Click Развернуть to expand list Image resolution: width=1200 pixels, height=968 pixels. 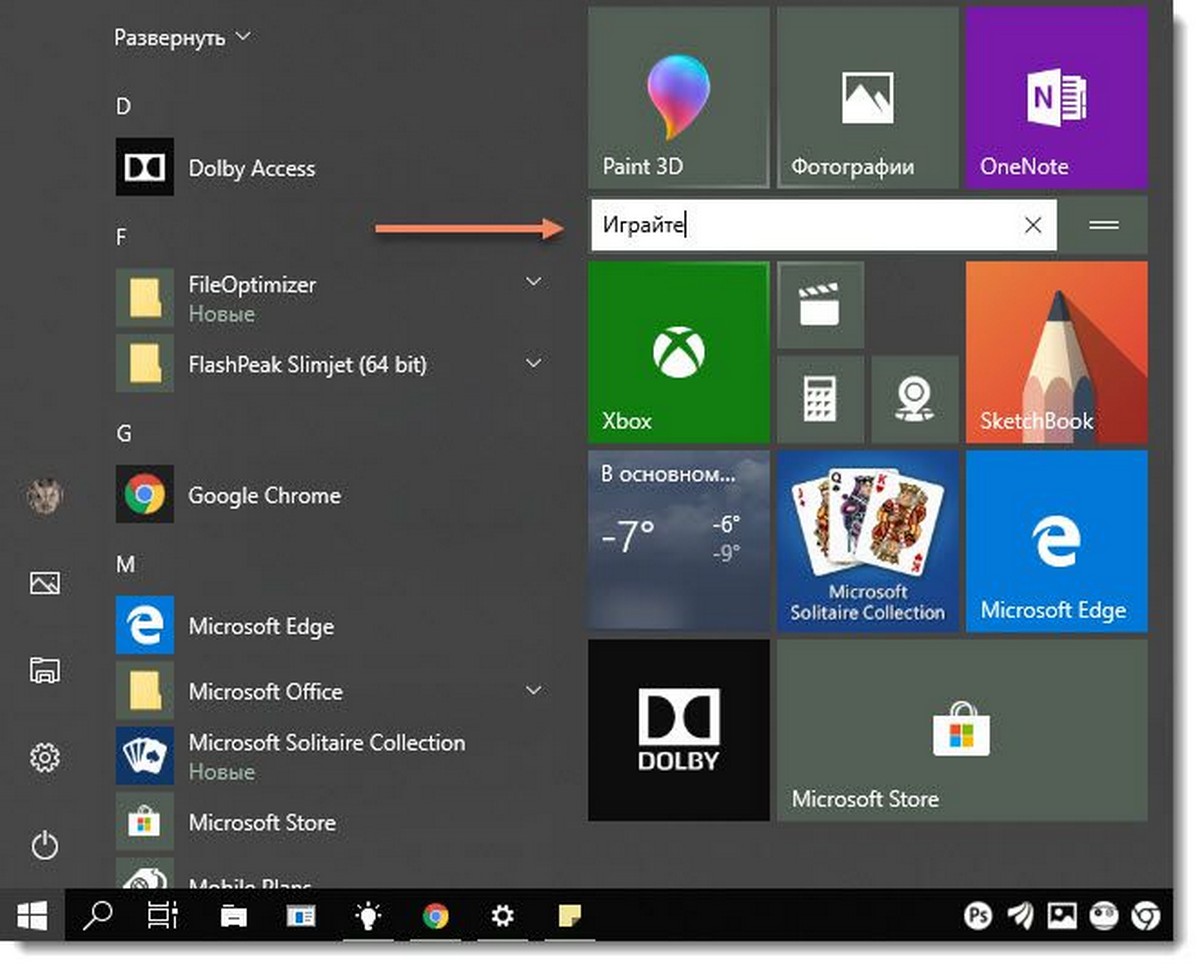(183, 38)
